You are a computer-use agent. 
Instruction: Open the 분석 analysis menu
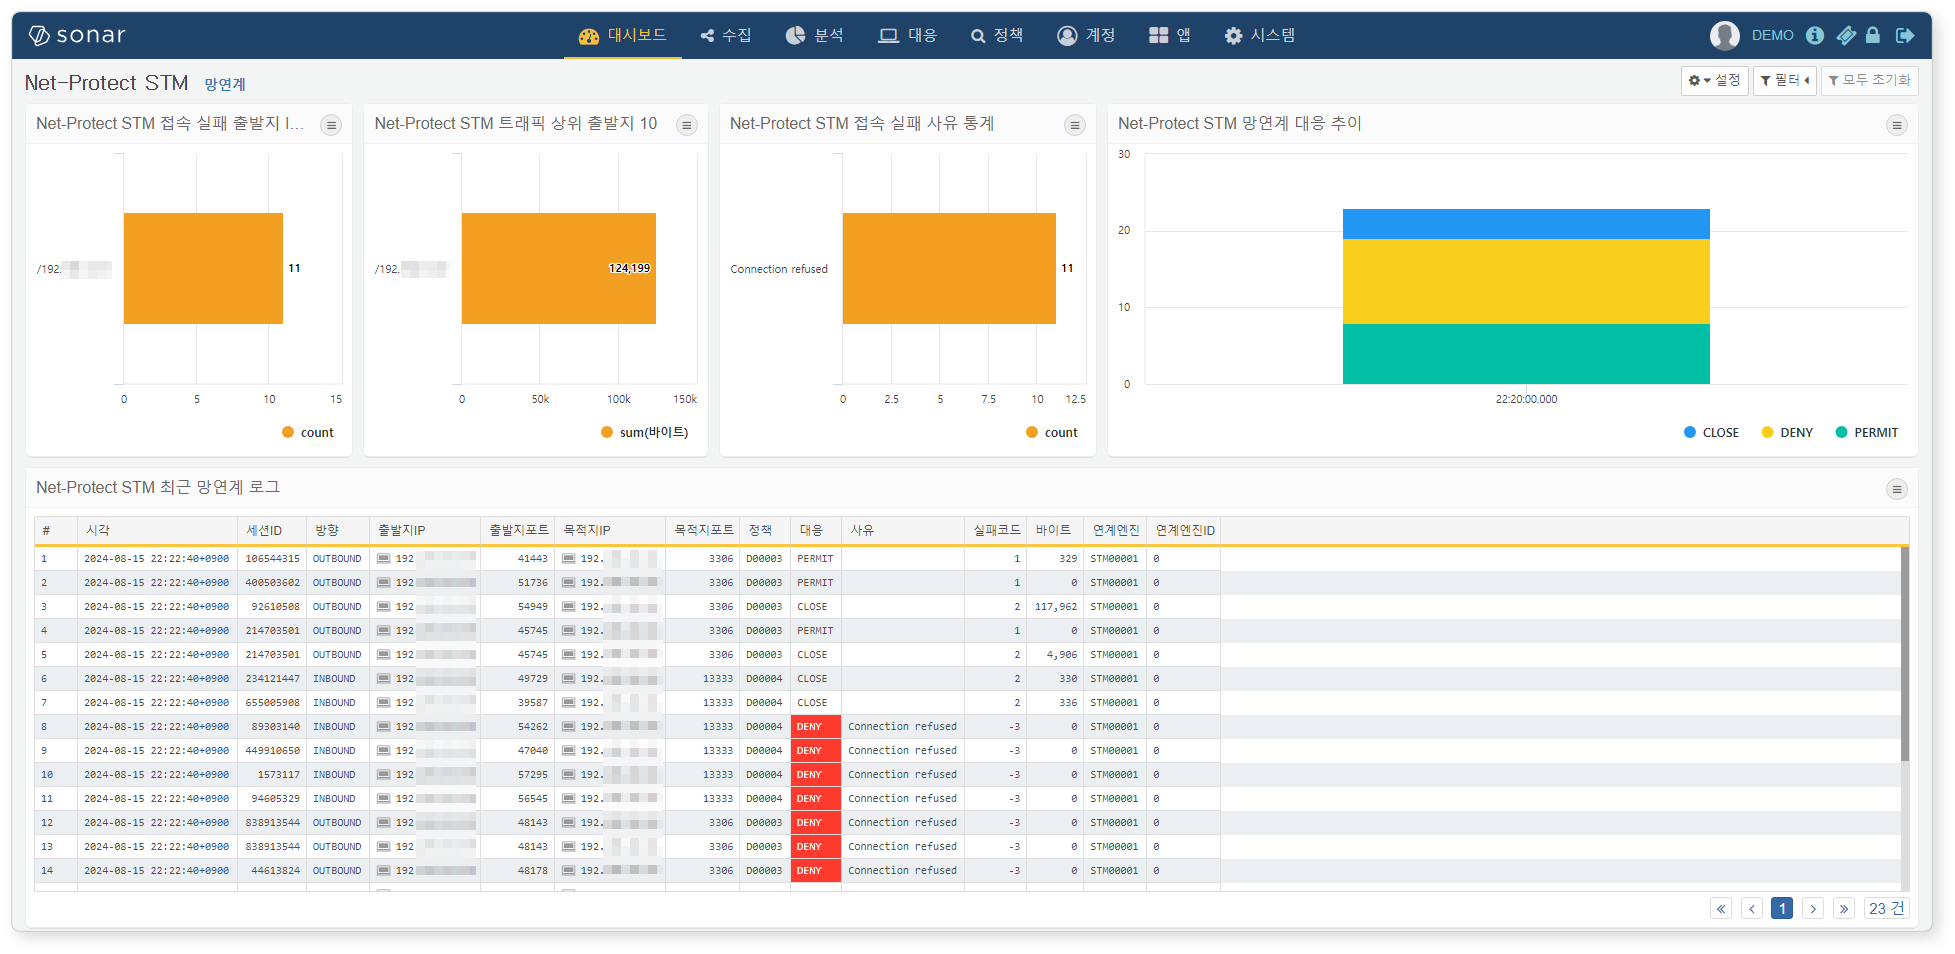coord(815,35)
